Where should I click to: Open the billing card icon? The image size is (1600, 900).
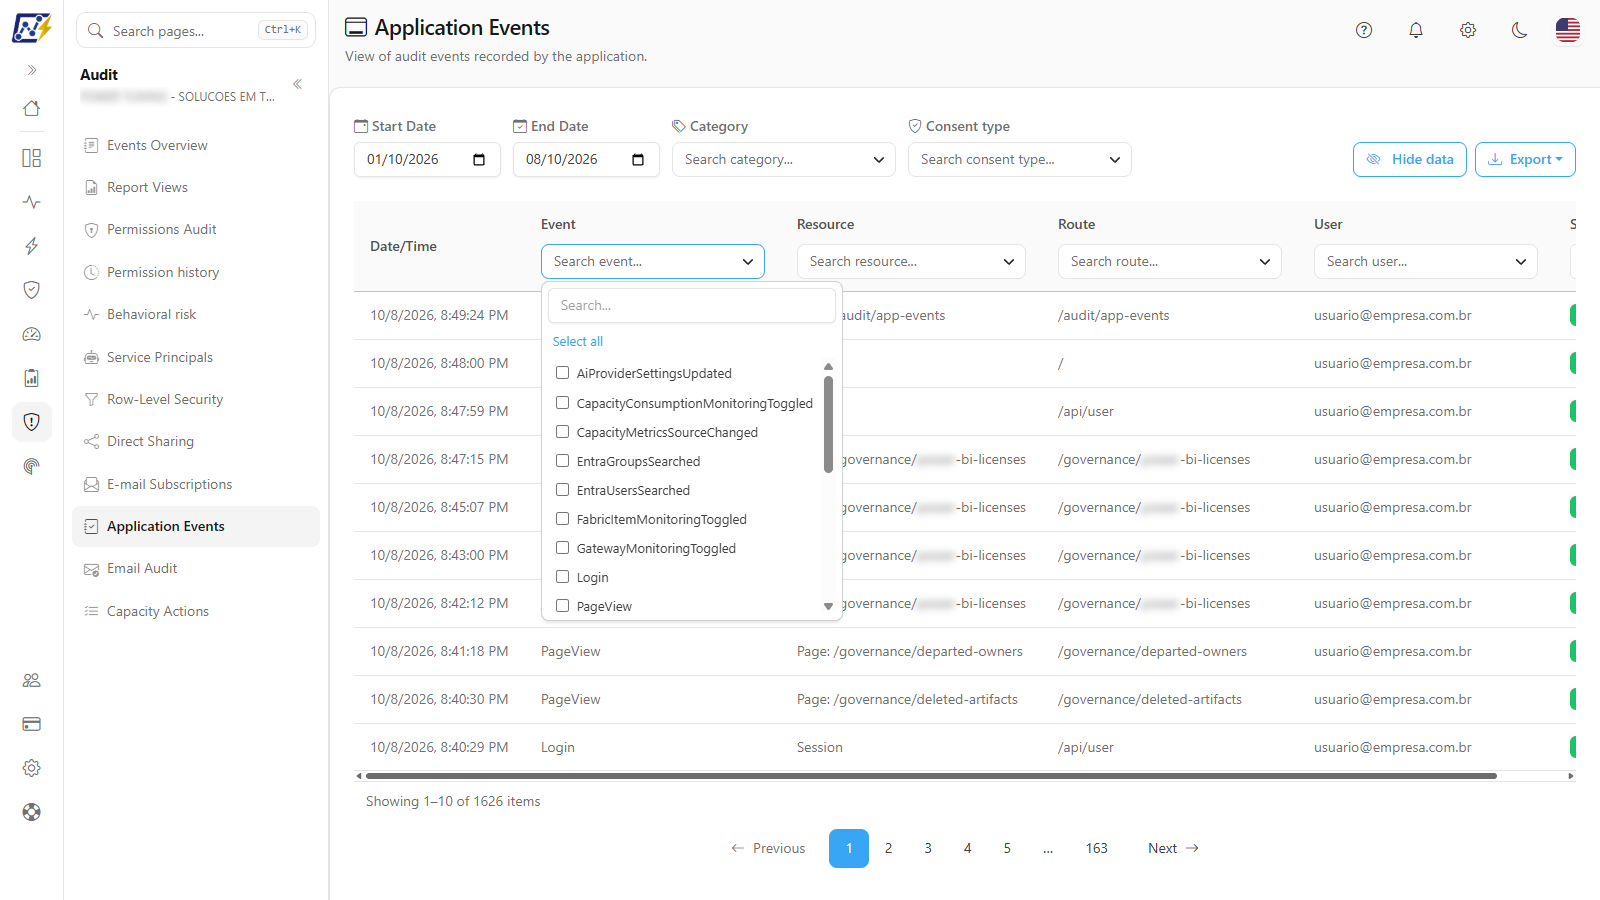click(32, 724)
